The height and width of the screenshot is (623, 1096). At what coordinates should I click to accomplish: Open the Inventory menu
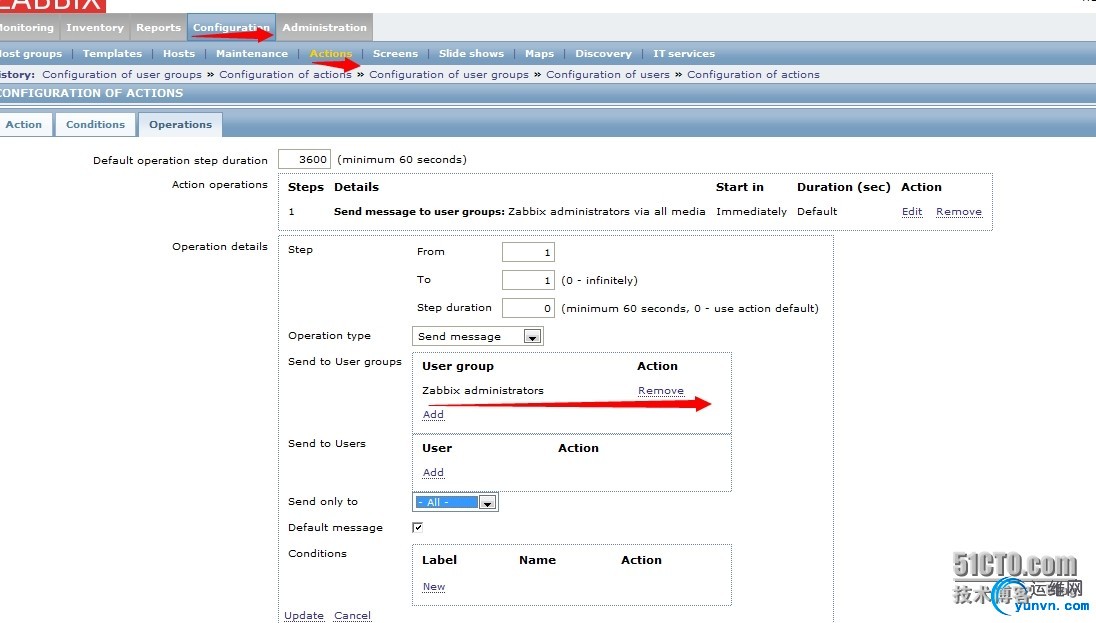click(95, 27)
